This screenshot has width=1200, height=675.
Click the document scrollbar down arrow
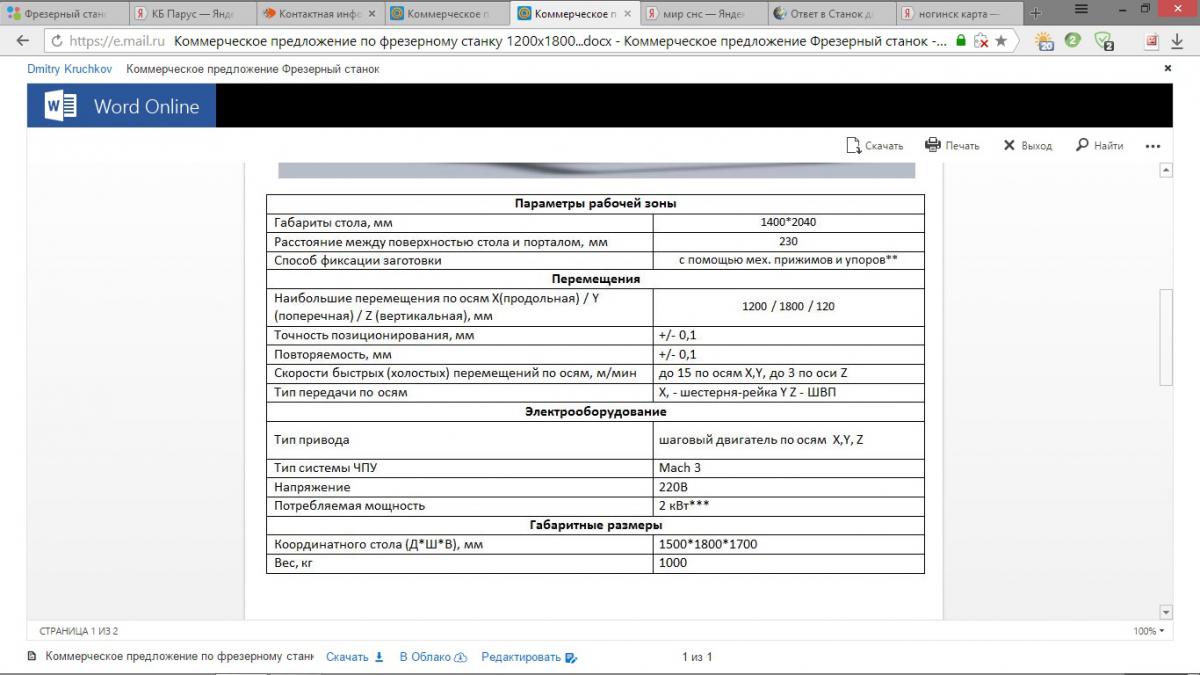pos(1165,612)
